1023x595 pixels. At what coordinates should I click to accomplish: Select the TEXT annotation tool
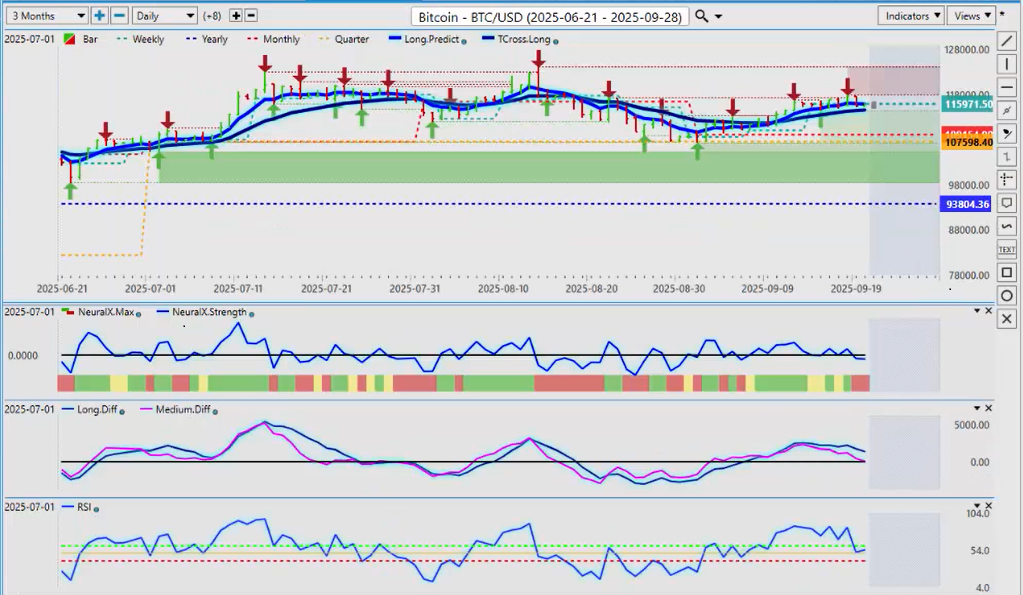click(x=1007, y=249)
